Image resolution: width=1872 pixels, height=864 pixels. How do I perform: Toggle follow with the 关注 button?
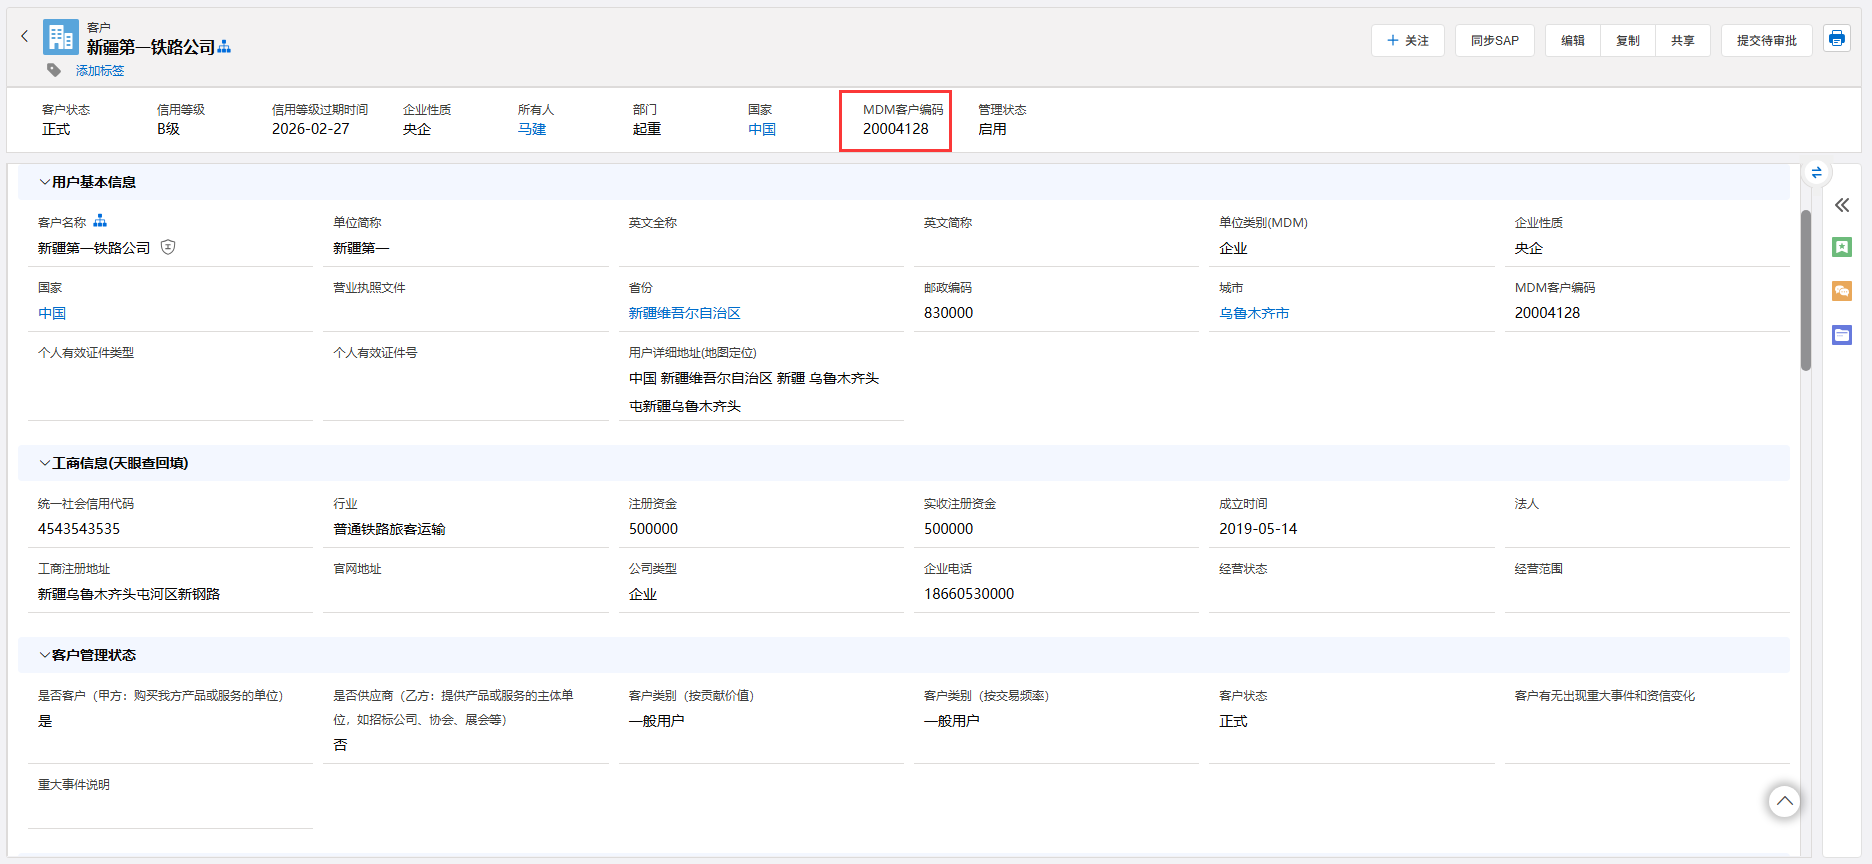click(1407, 41)
